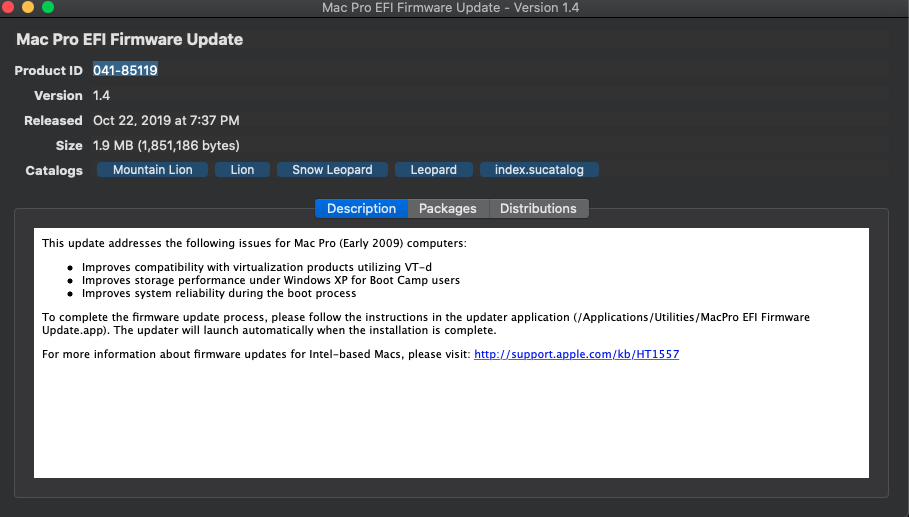Choose the Leopard catalog tag
The height and width of the screenshot is (517, 909).
(x=433, y=170)
